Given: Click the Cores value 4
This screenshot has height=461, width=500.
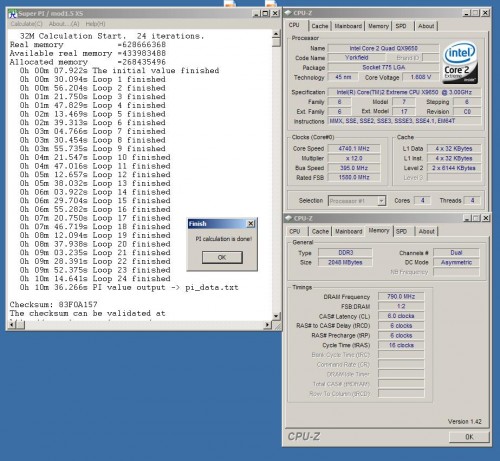Looking at the screenshot, I should click(422, 200).
